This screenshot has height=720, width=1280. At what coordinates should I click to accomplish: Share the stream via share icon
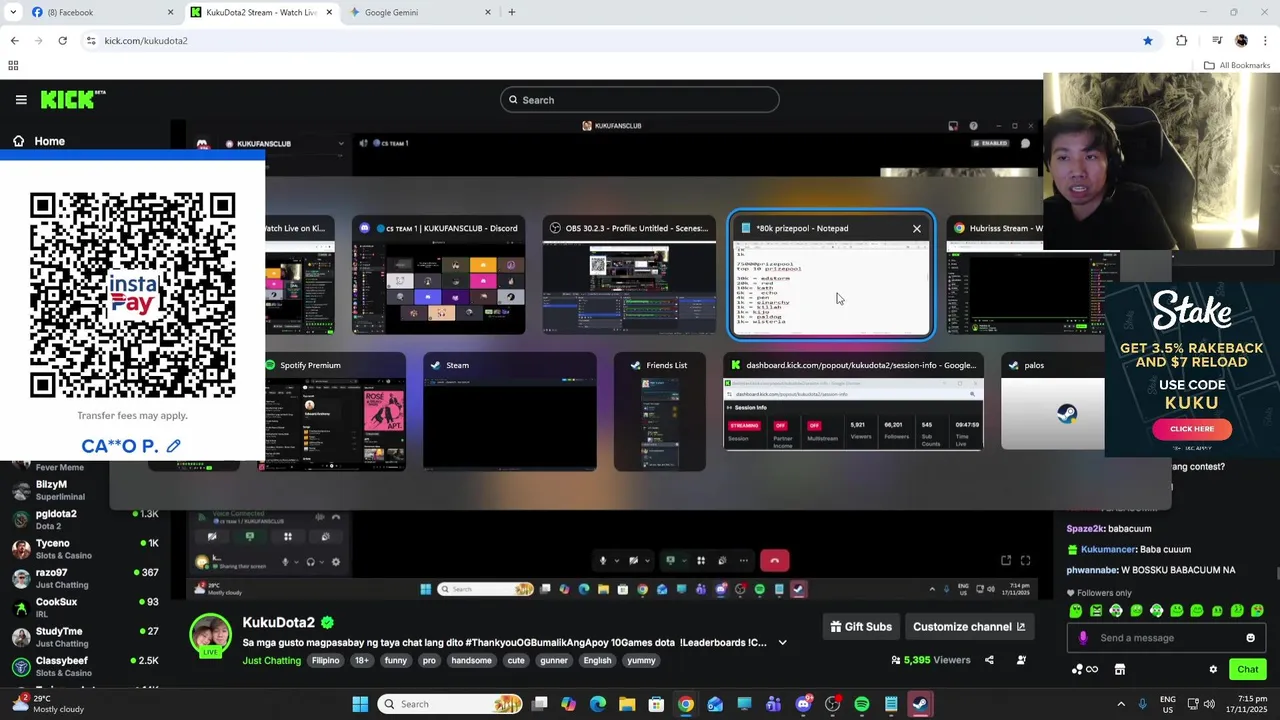(x=989, y=660)
